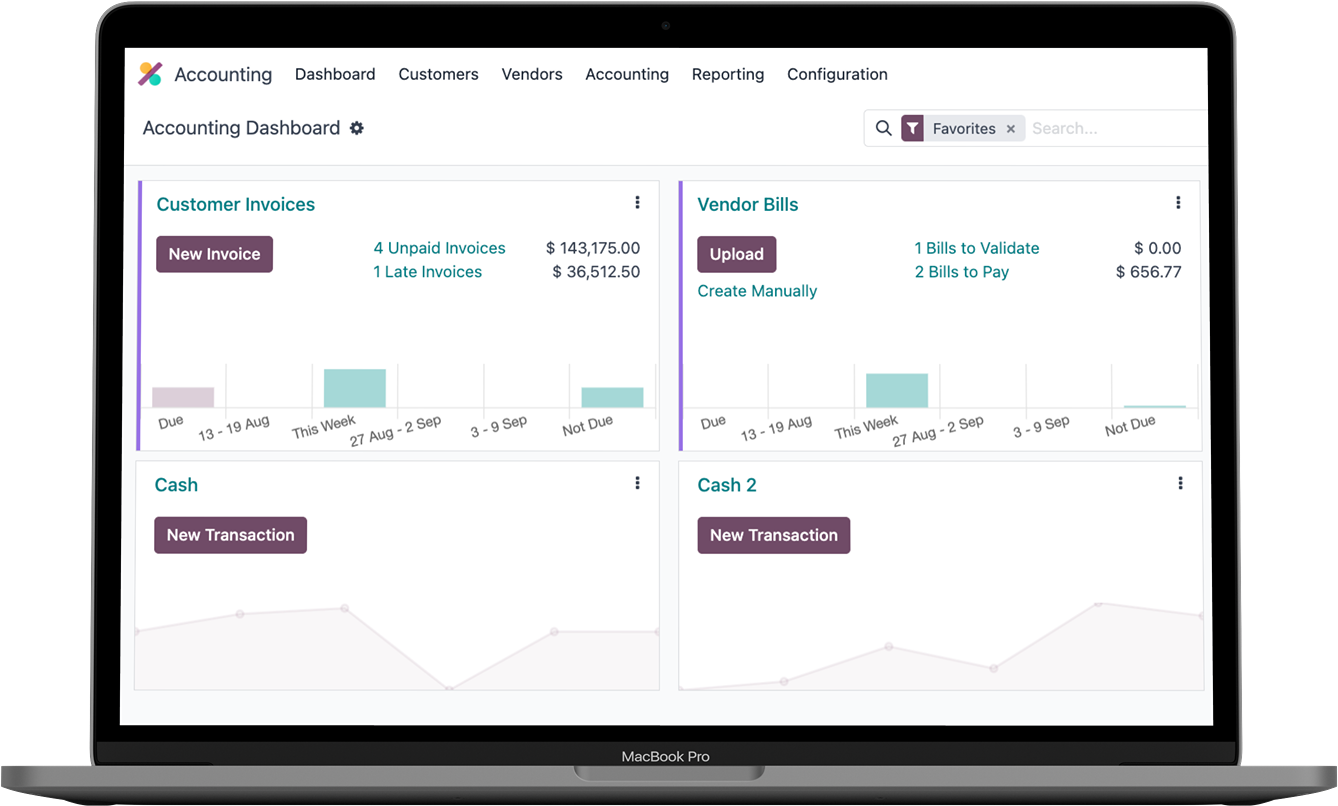Click the search magnifier icon
The height and width of the screenshot is (806, 1338).
point(884,128)
